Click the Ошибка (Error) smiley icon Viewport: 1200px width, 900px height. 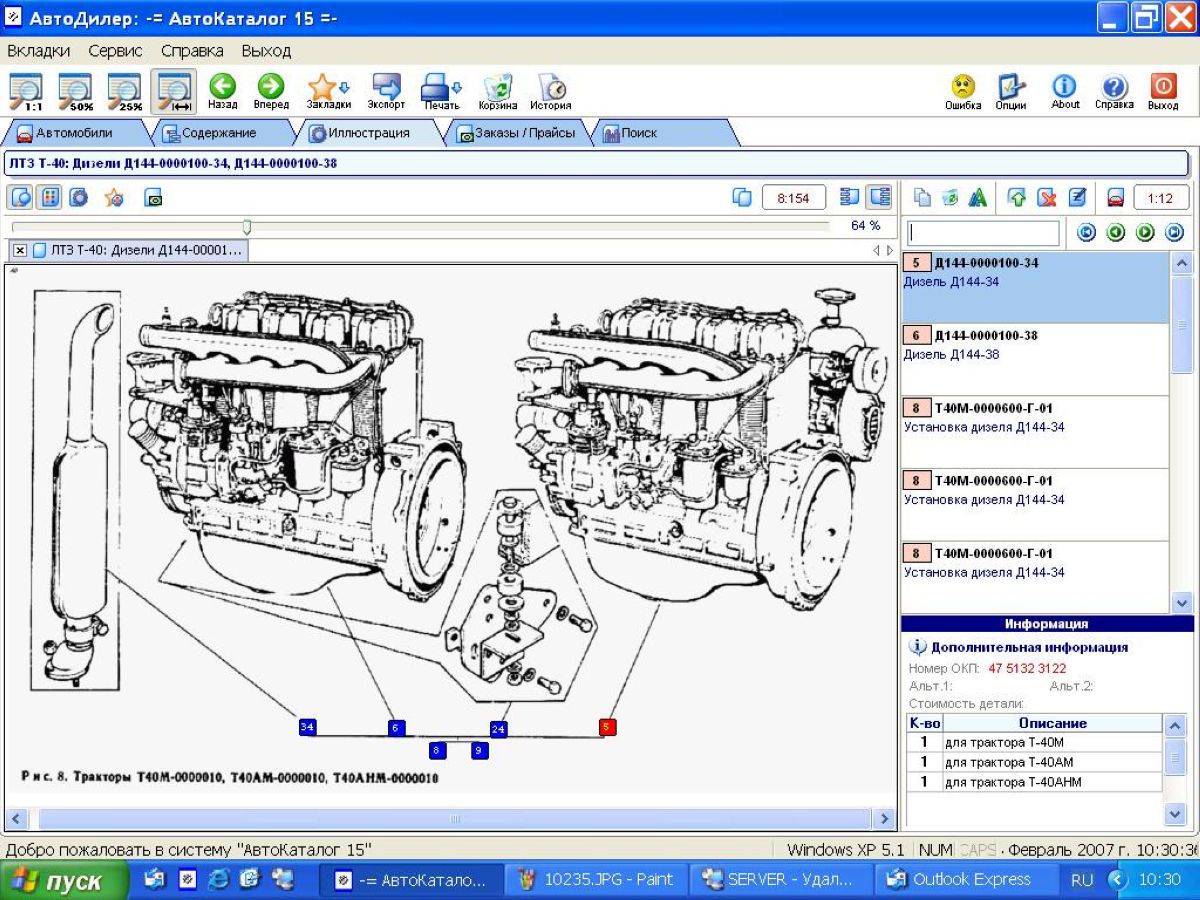(963, 87)
